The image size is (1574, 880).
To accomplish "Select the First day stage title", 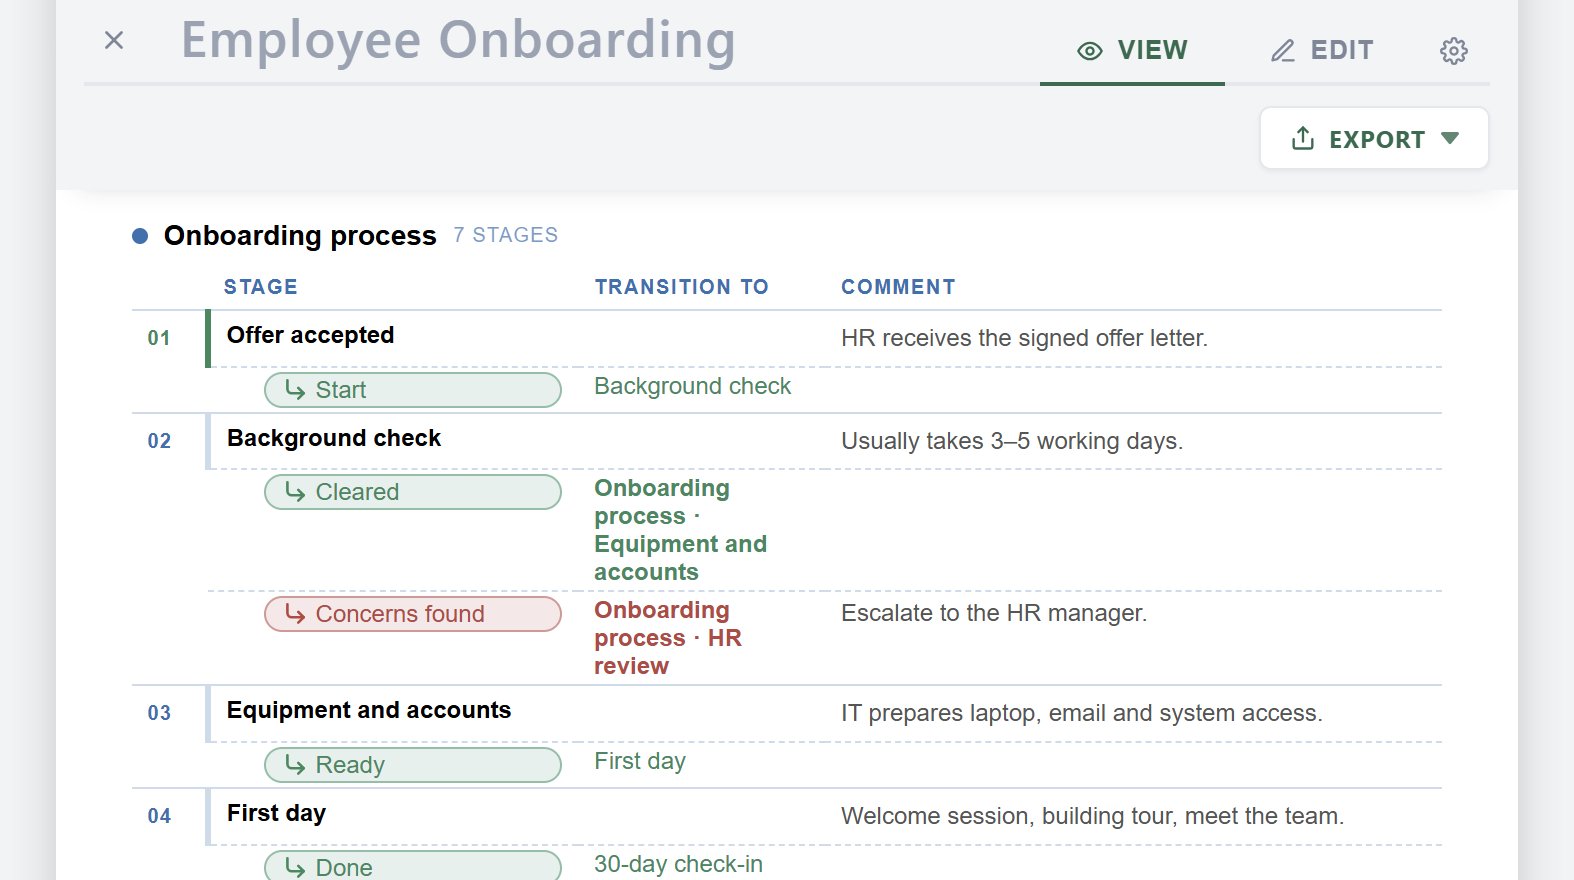I will [x=276, y=813].
